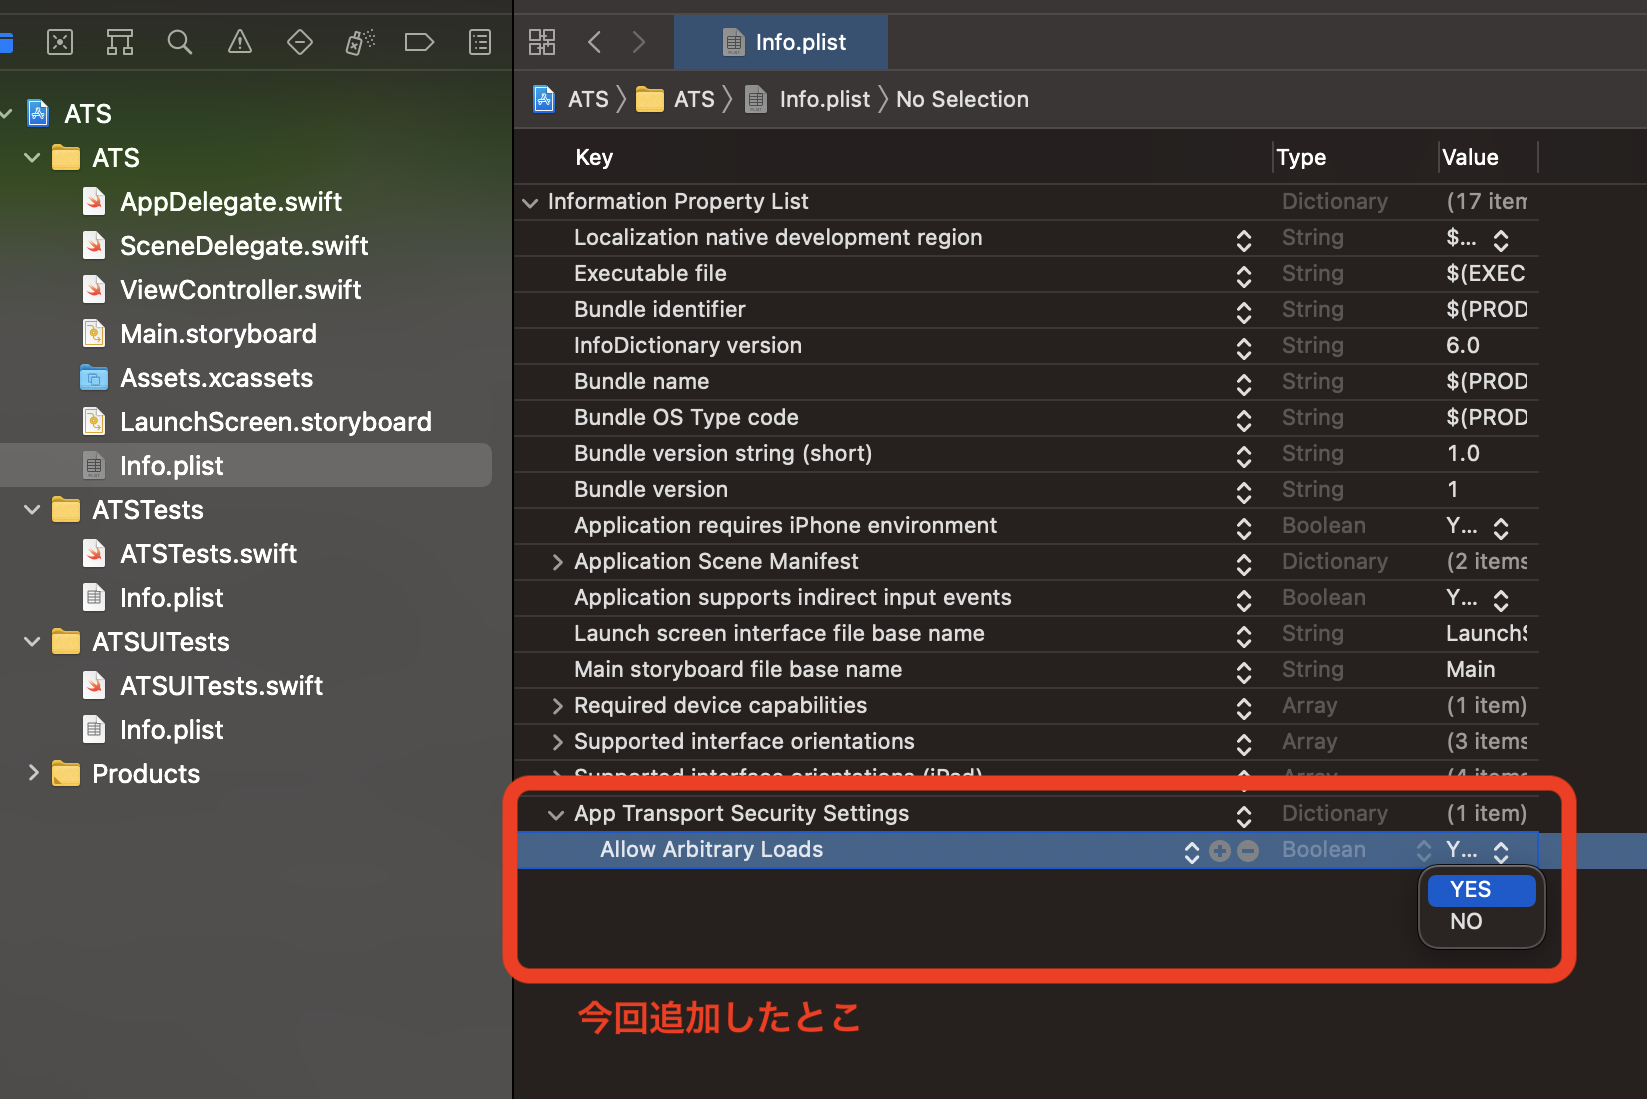Open the Find navigator

pyautogui.click(x=180, y=42)
